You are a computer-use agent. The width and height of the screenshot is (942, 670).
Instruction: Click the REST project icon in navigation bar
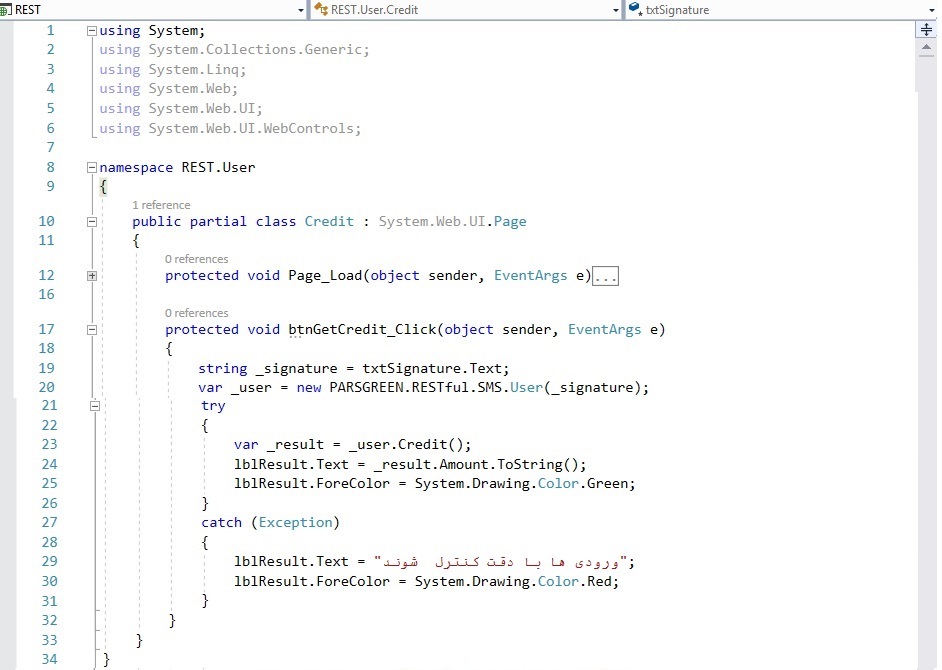[7, 10]
